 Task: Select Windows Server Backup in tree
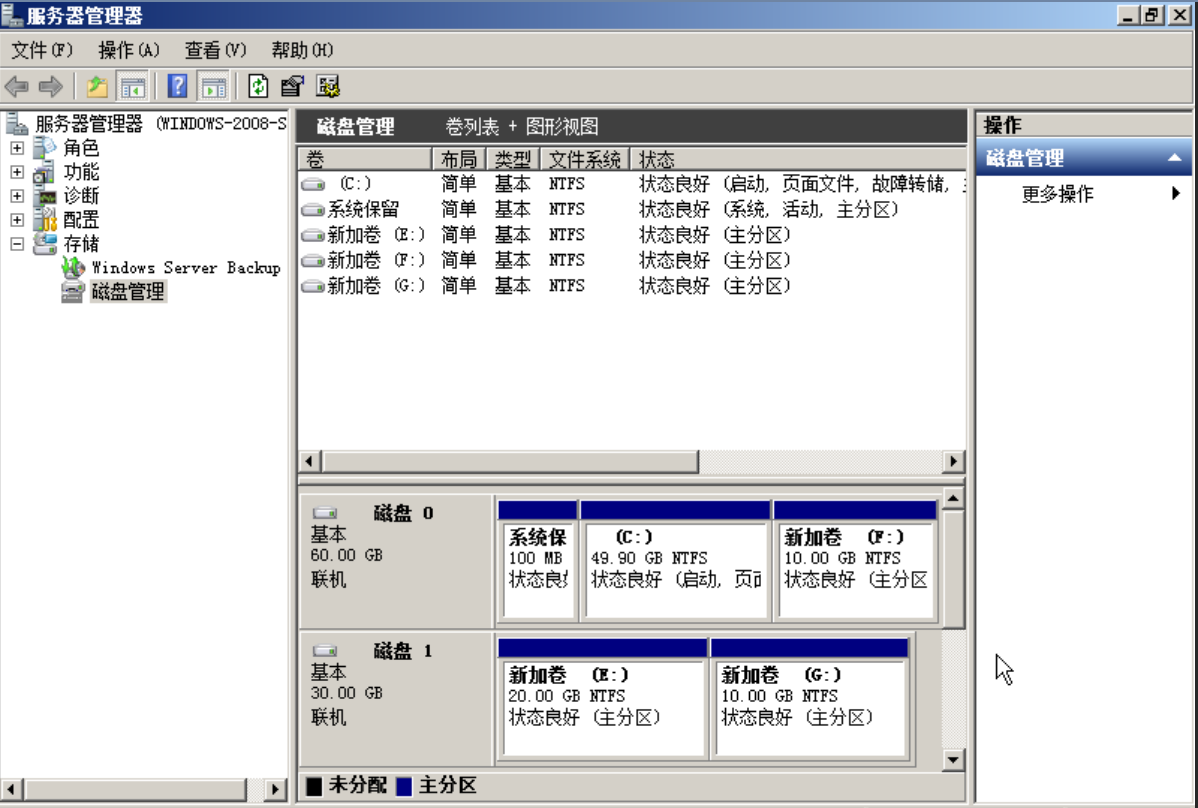pyautogui.click(x=185, y=268)
